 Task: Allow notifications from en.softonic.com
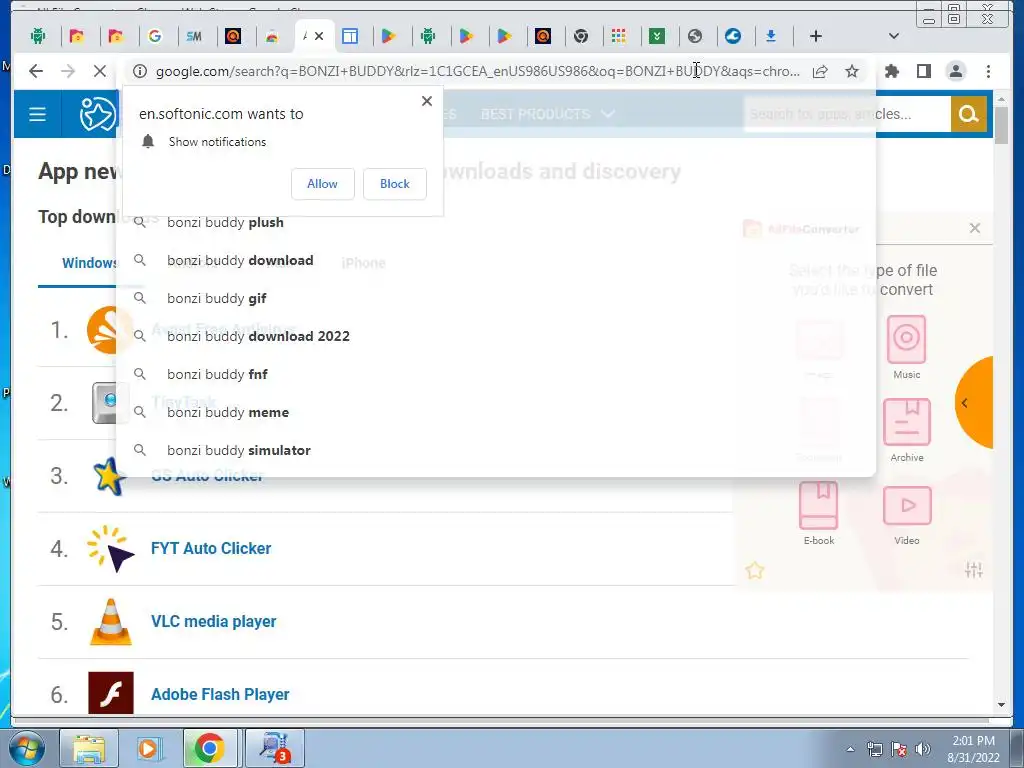[x=323, y=184]
